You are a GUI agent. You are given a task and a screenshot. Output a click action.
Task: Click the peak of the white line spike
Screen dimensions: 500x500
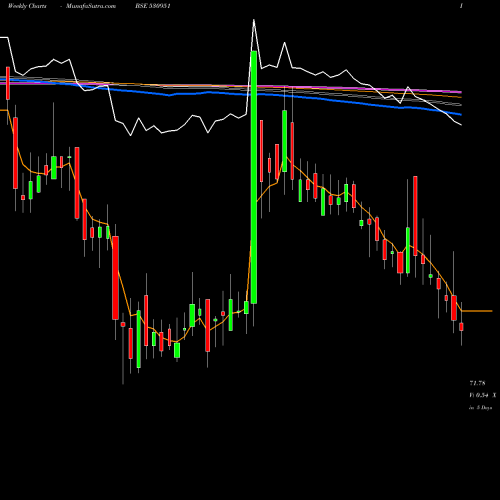tap(254, 21)
